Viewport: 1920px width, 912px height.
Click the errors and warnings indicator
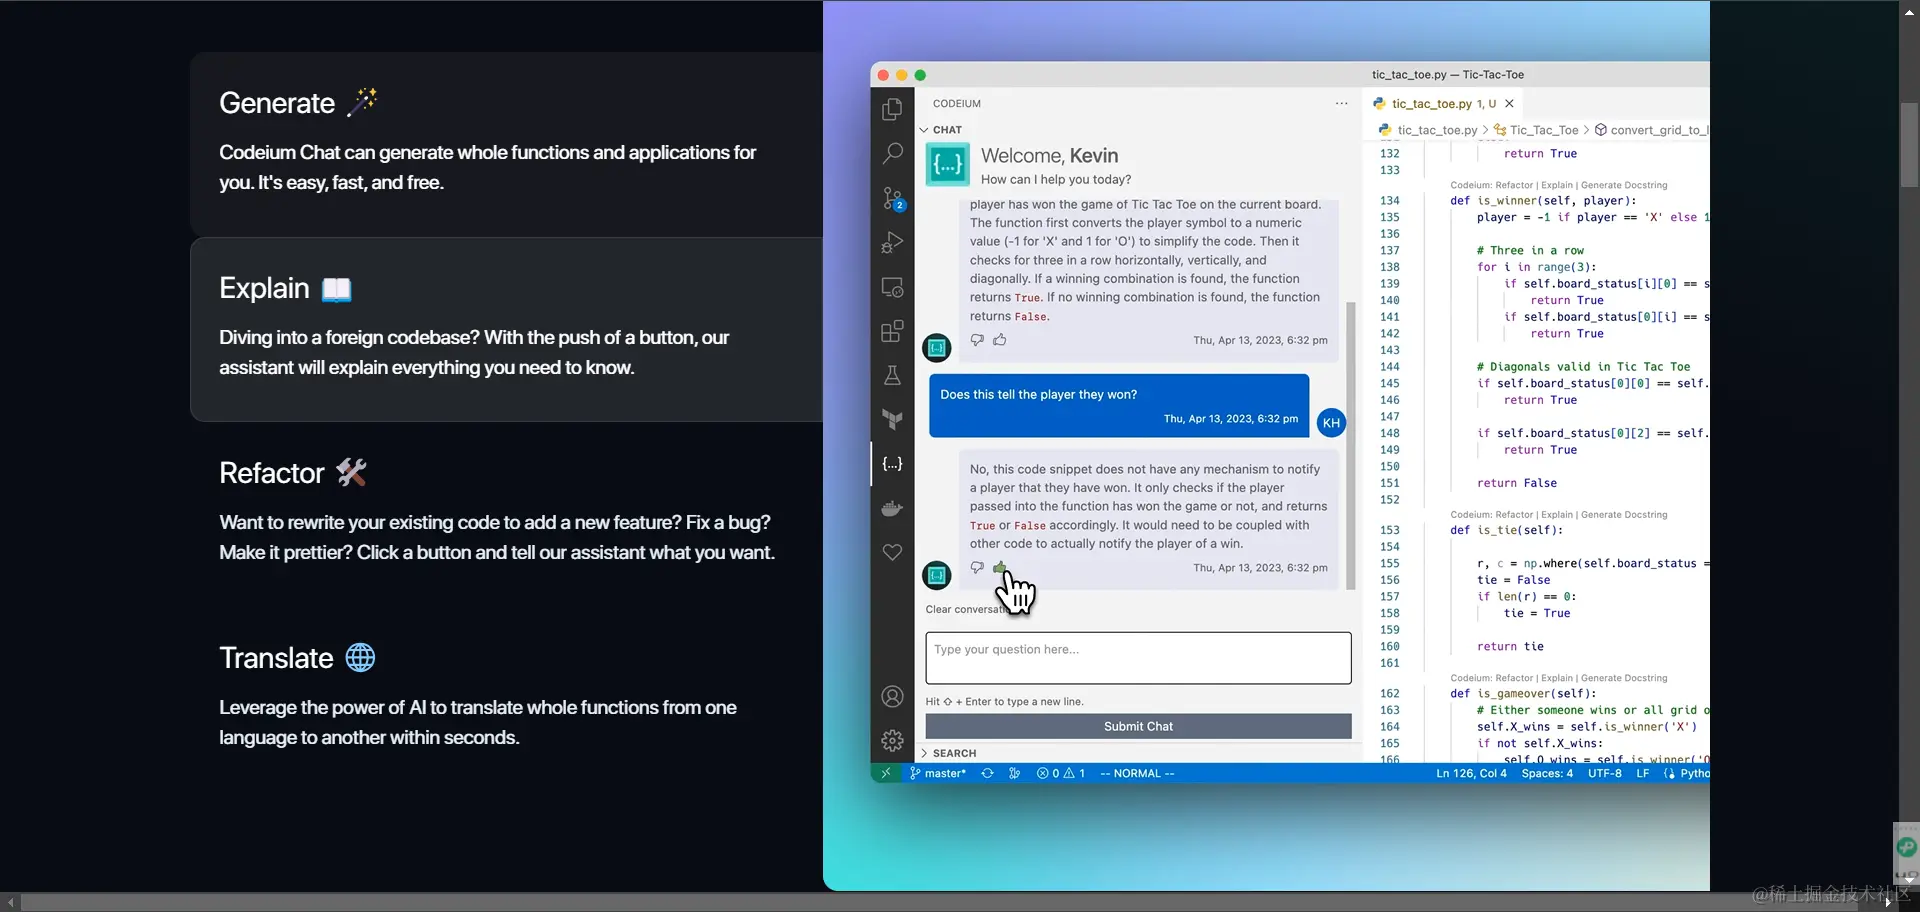(1061, 773)
